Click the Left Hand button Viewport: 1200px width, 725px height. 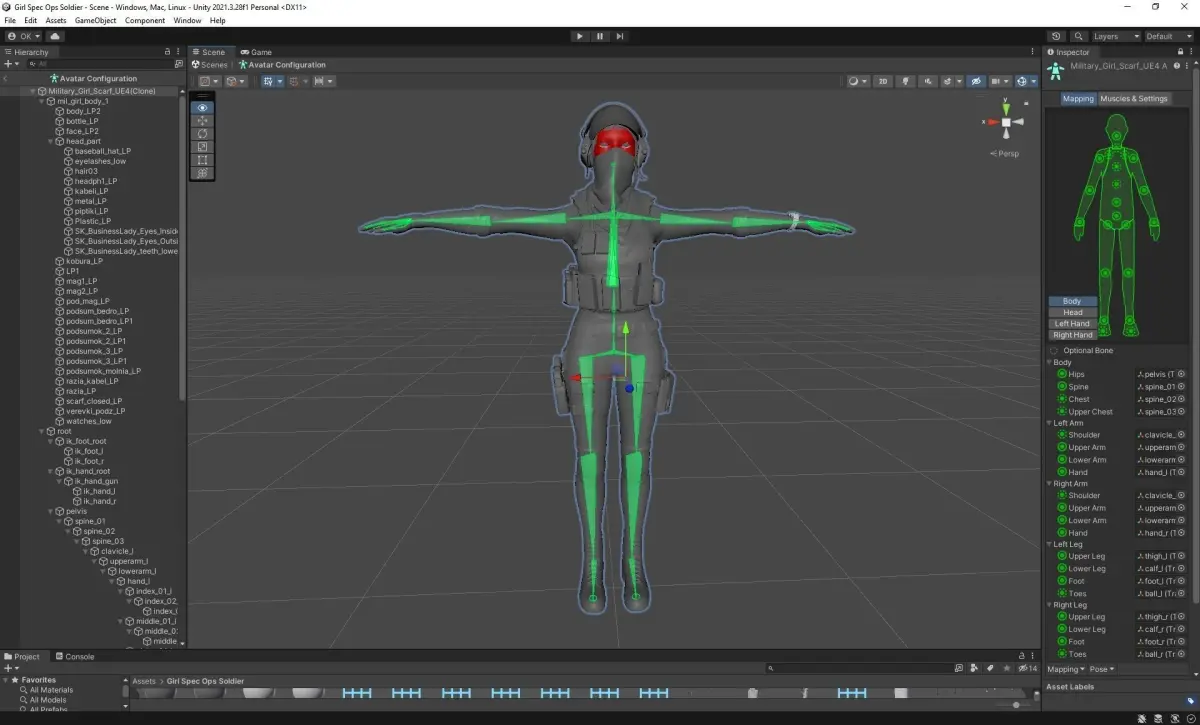click(1072, 324)
